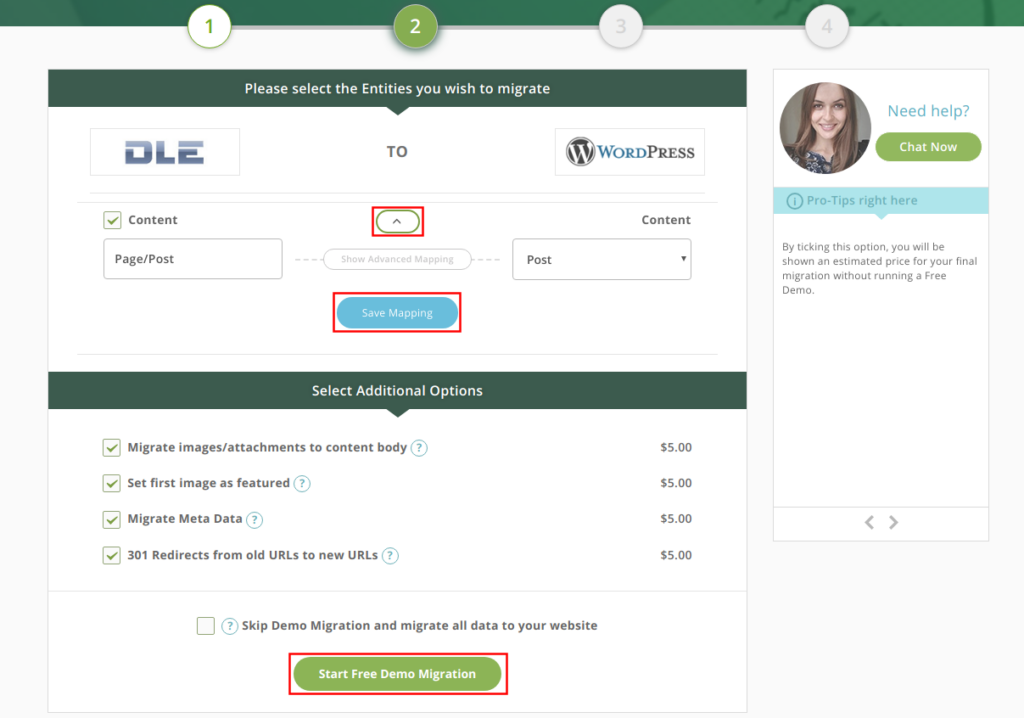This screenshot has width=1024, height=718.
Task: Go to wizard step 1
Action: click(x=209, y=26)
